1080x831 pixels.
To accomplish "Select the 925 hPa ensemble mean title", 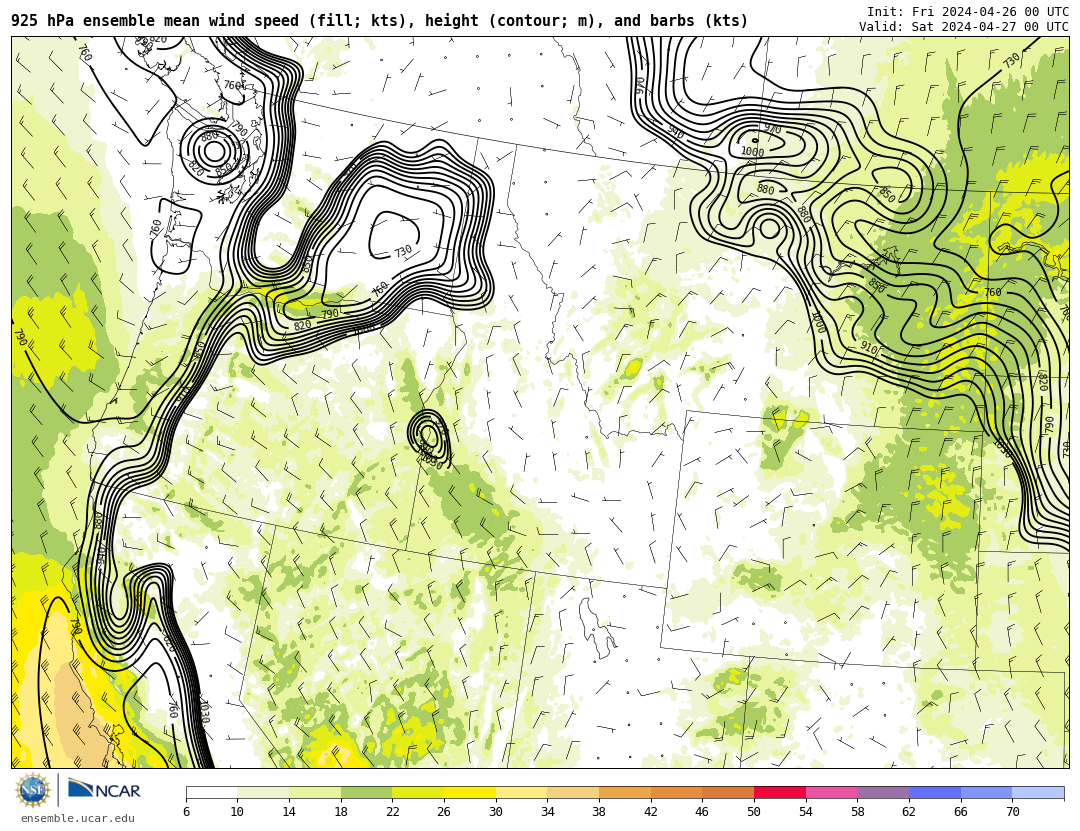I will click(380, 21).
